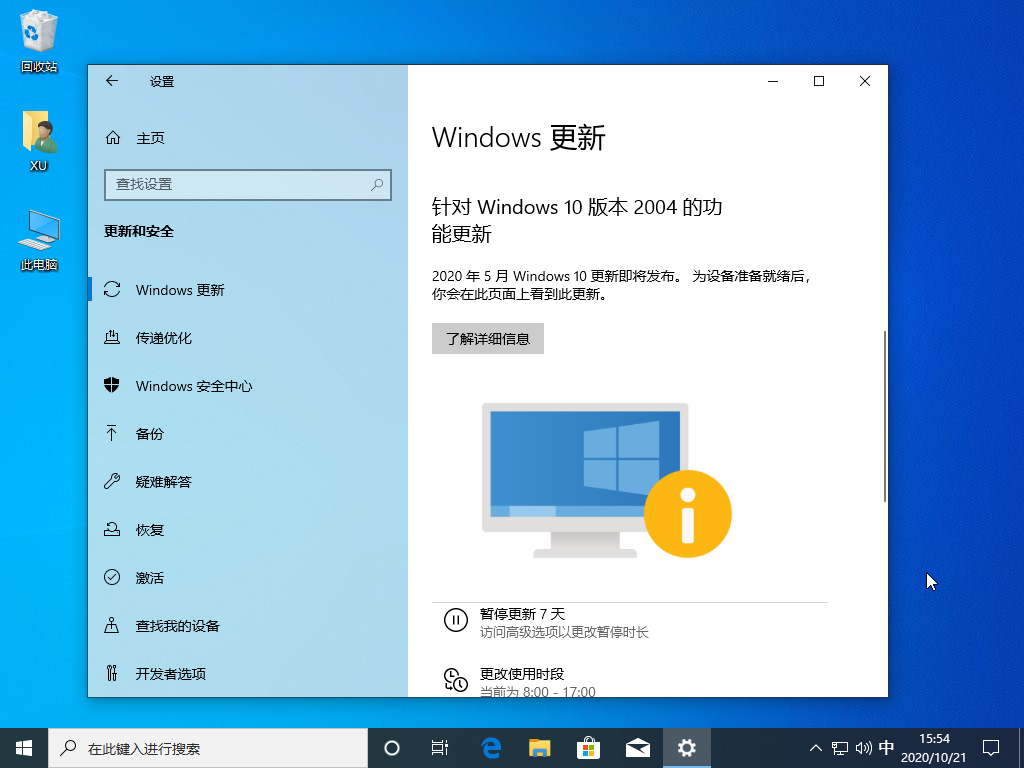
Task: Click the 查找设置 search field
Action: (x=240, y=185)
